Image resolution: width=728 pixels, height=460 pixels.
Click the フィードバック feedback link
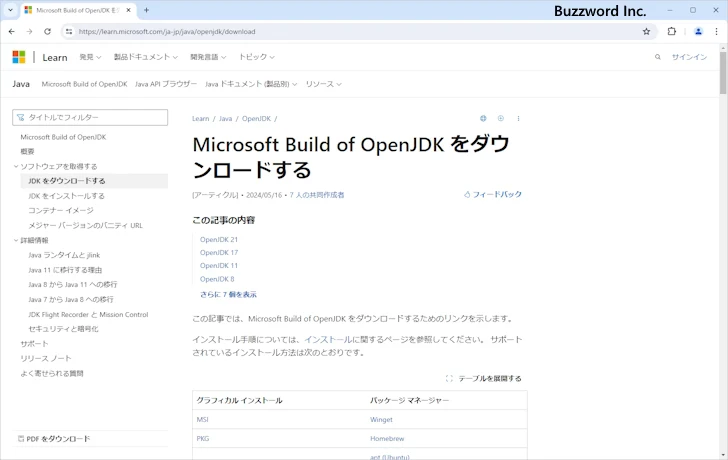[x=493, y=194]
